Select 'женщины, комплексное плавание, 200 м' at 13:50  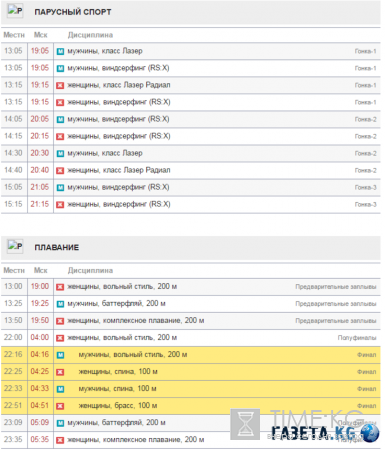coord(136,320)
